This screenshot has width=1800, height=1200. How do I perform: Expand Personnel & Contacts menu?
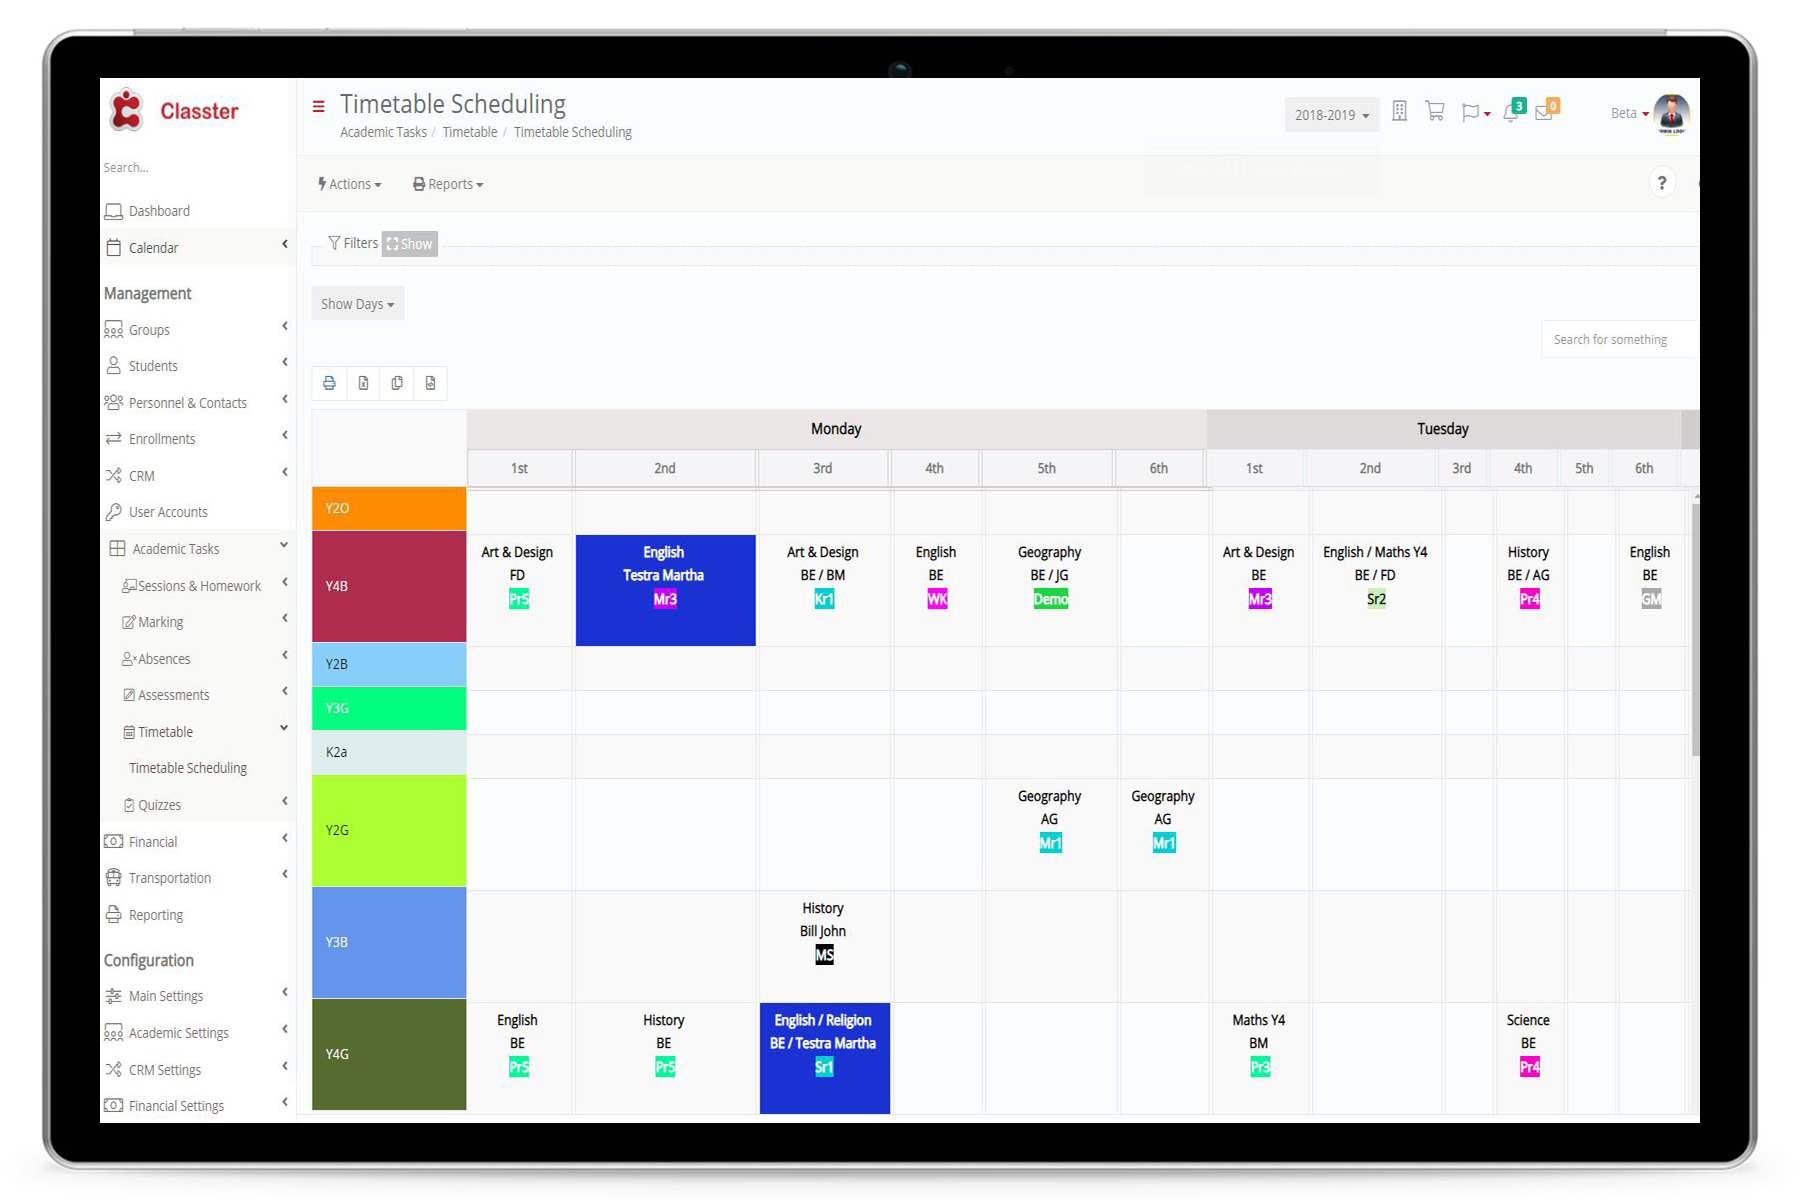[x=196, y=402]
